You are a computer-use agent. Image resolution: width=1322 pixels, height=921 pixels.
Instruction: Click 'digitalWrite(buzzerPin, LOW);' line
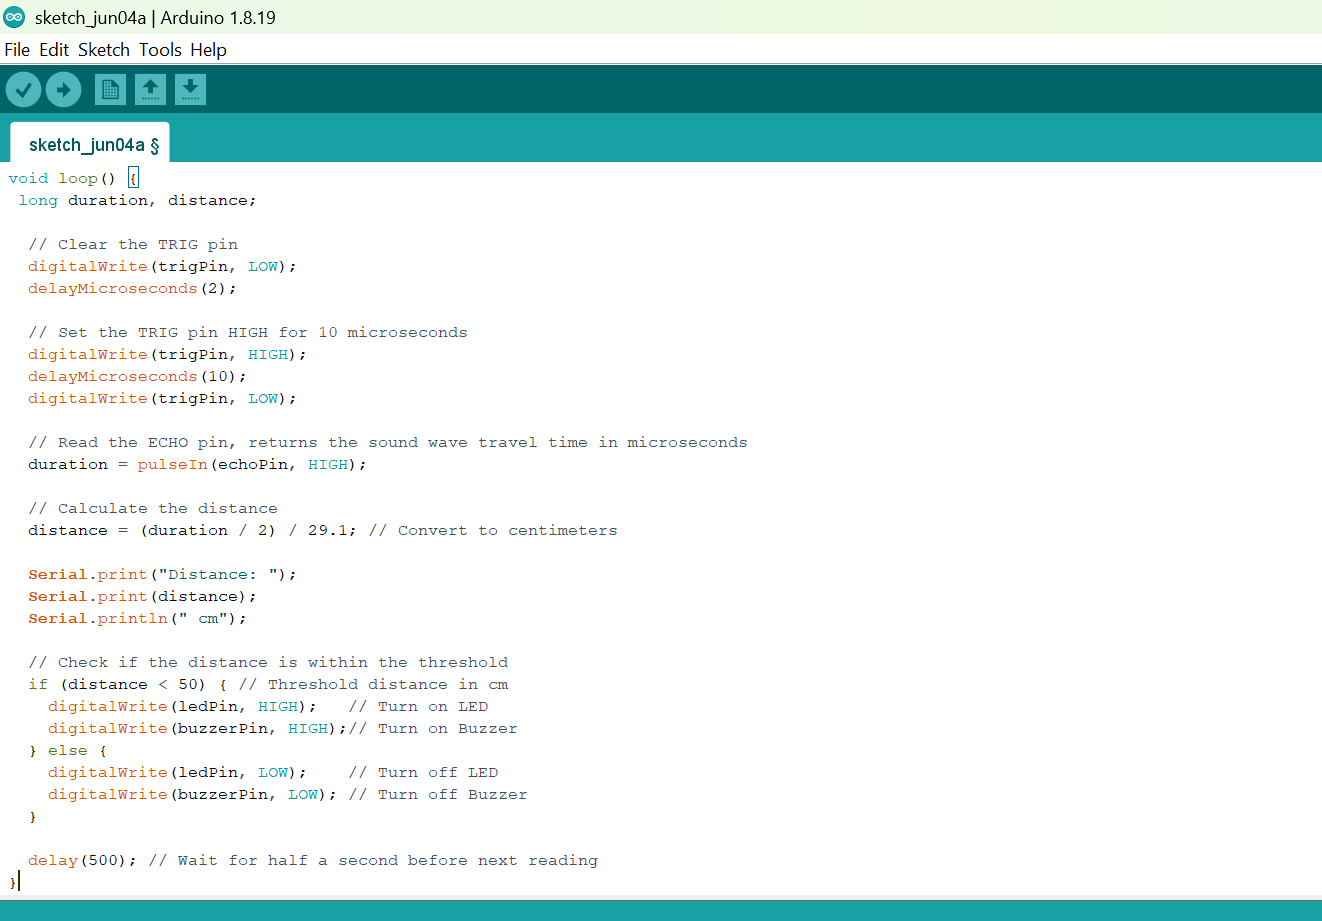(193, 795)
